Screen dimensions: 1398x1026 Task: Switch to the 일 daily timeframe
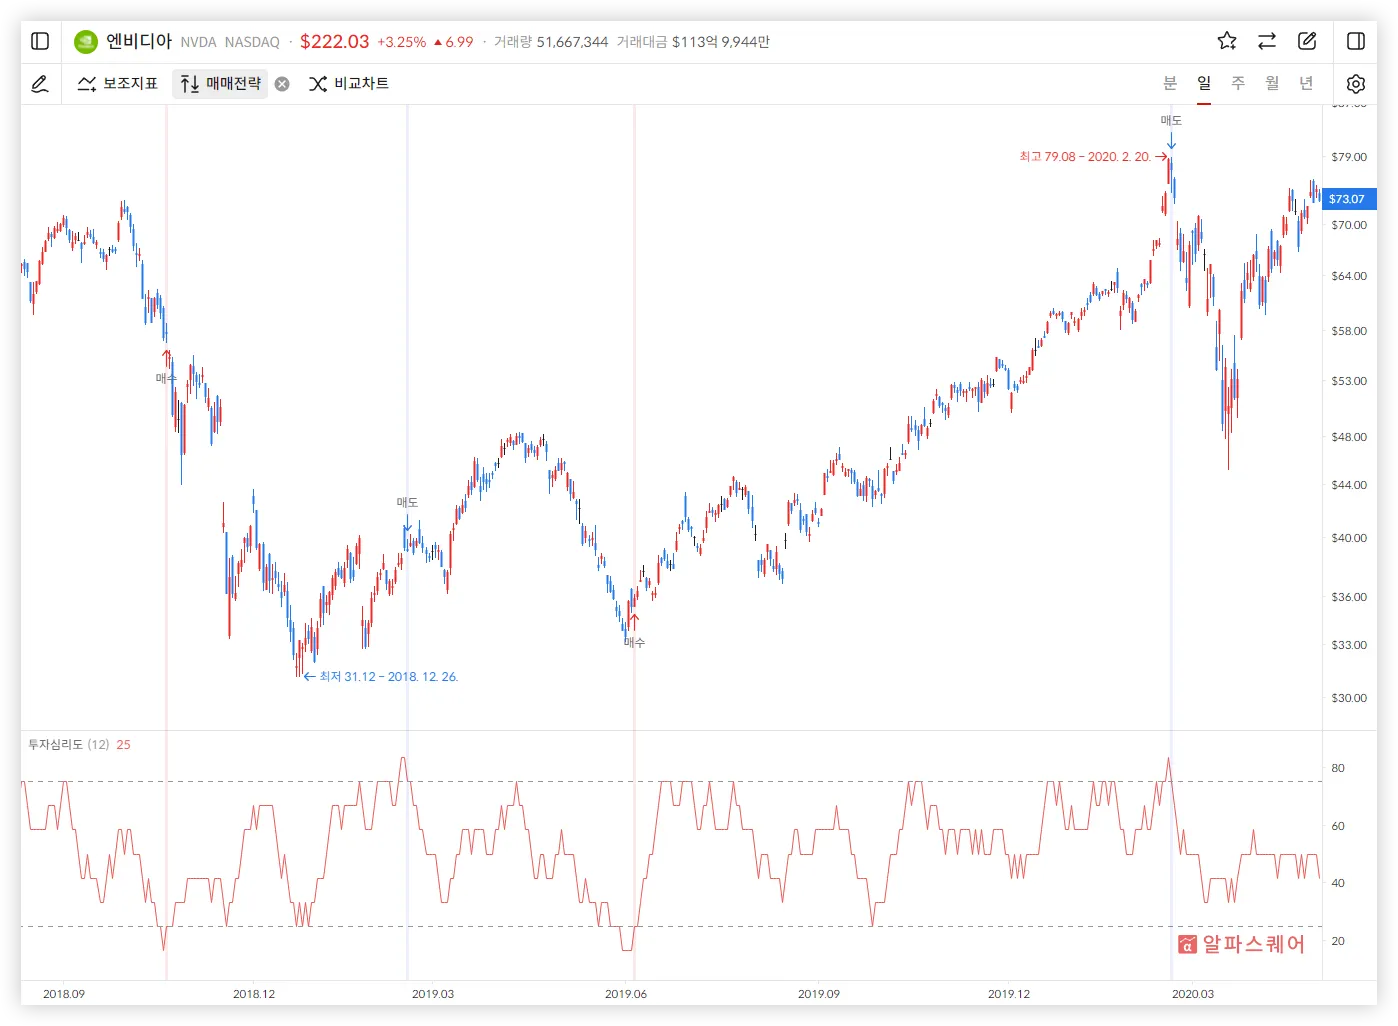pyautogui.click(x=1204, y=83)
